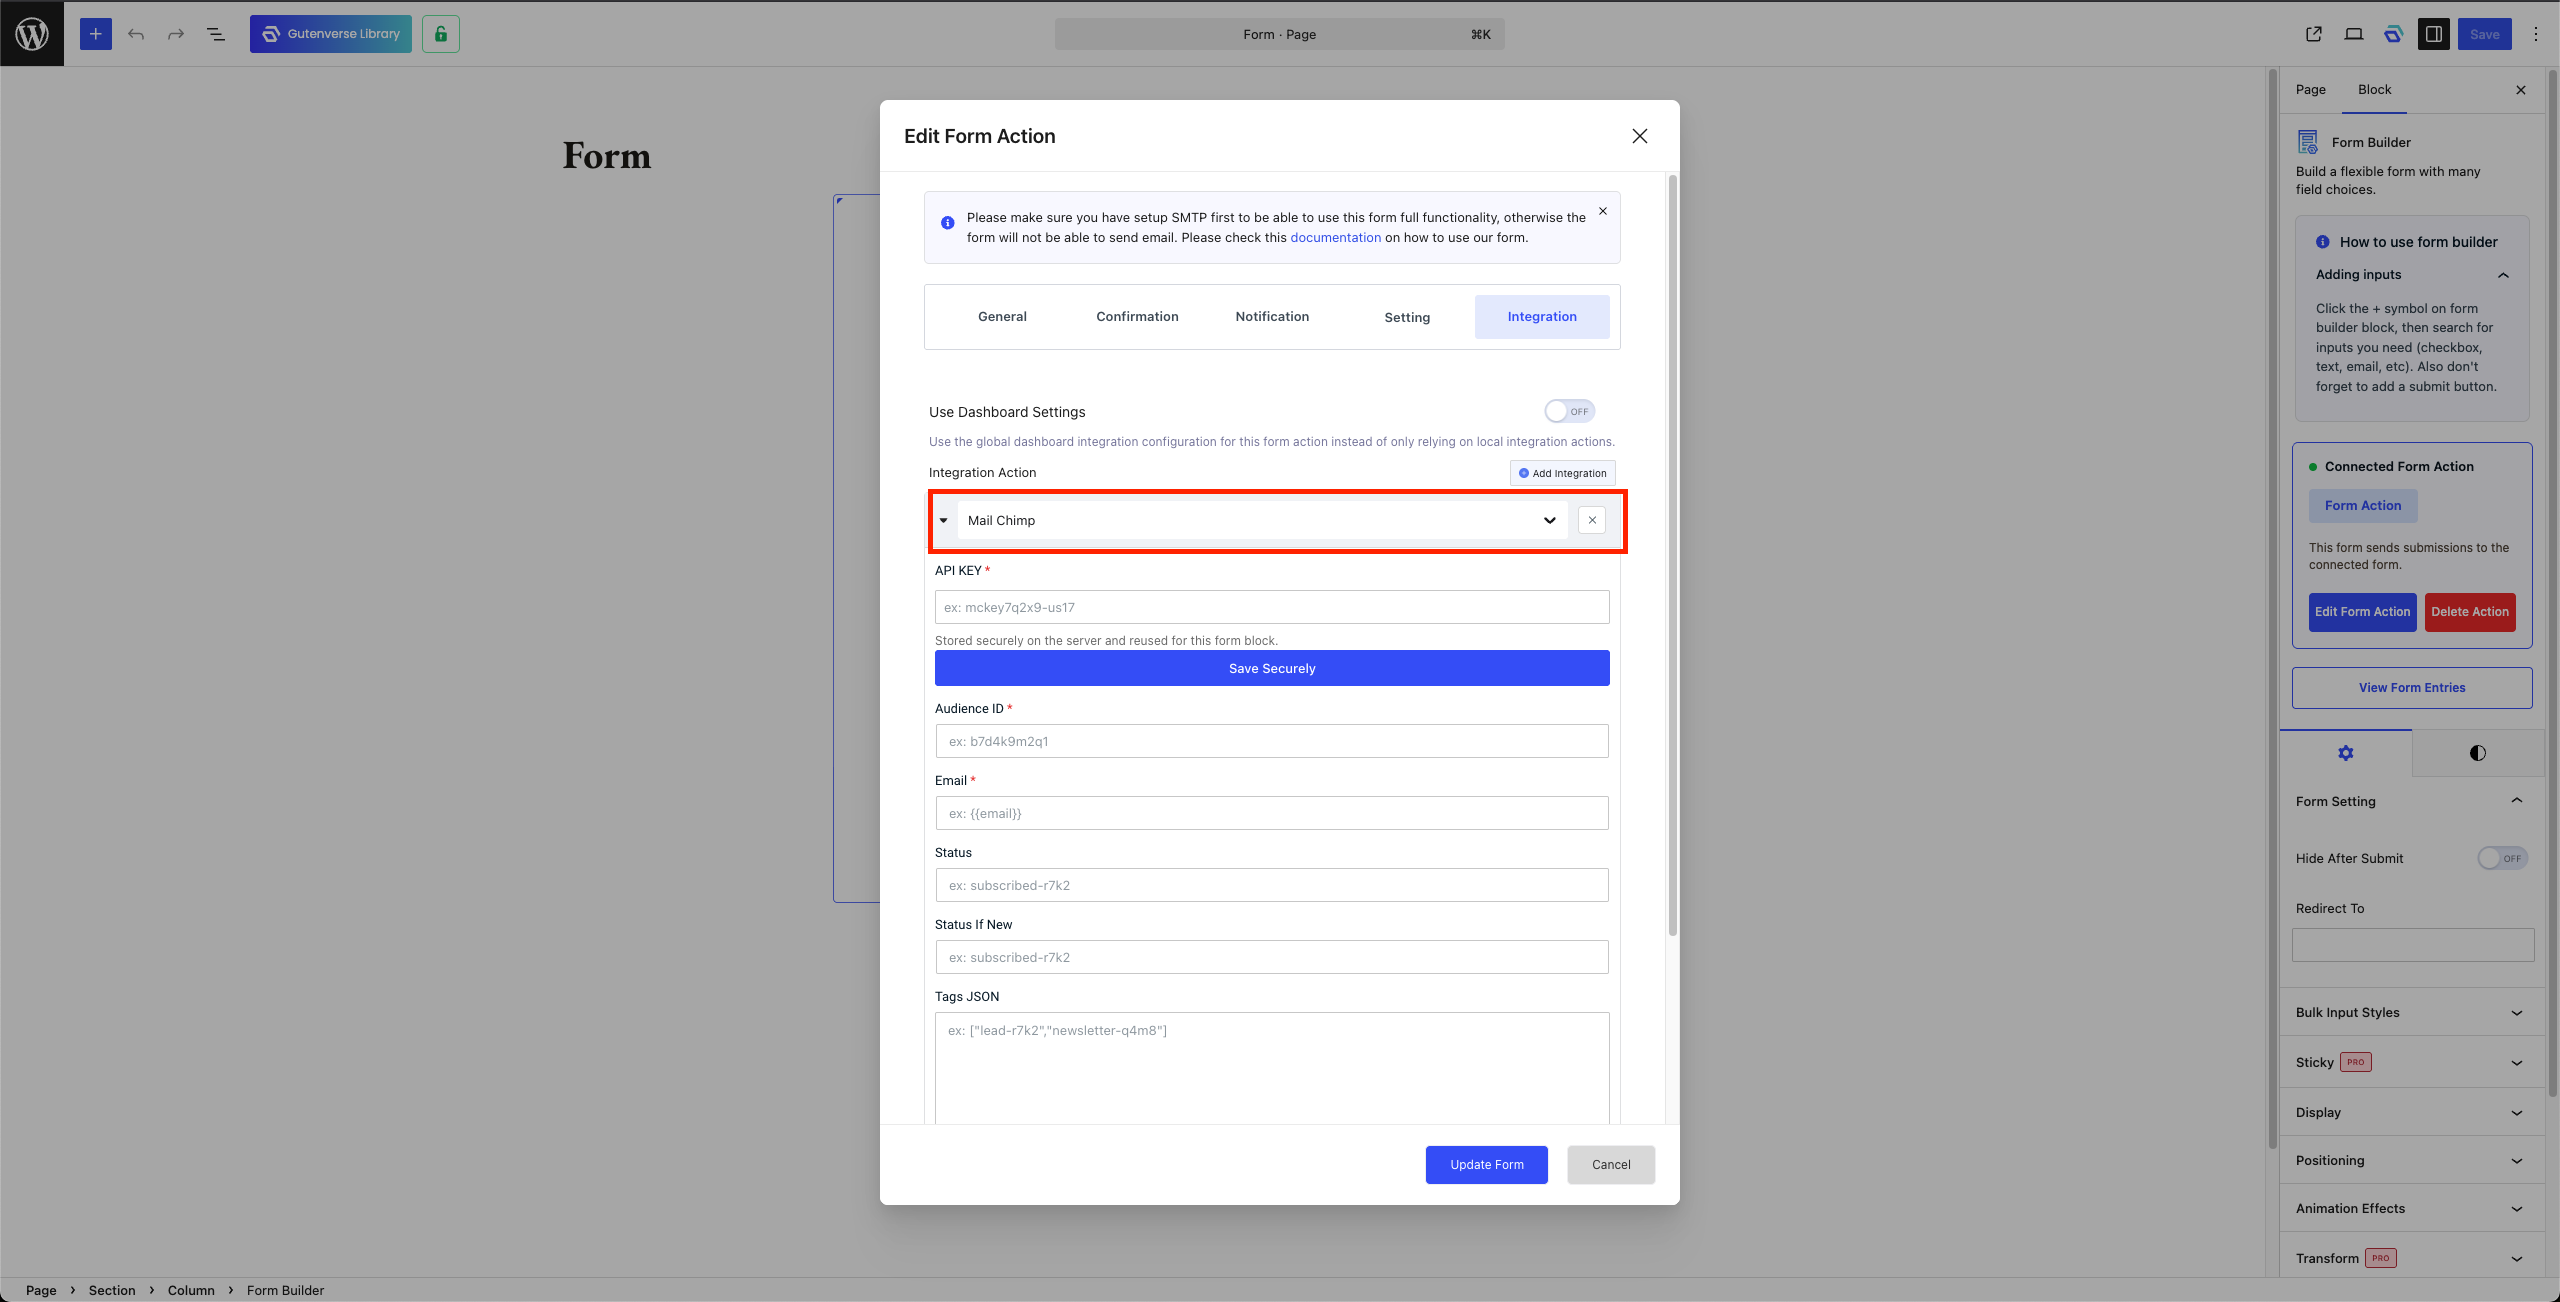Click the Gutenverse icon in top toolbar
The image size is (2560, 1302).
tap(2393, 34)
